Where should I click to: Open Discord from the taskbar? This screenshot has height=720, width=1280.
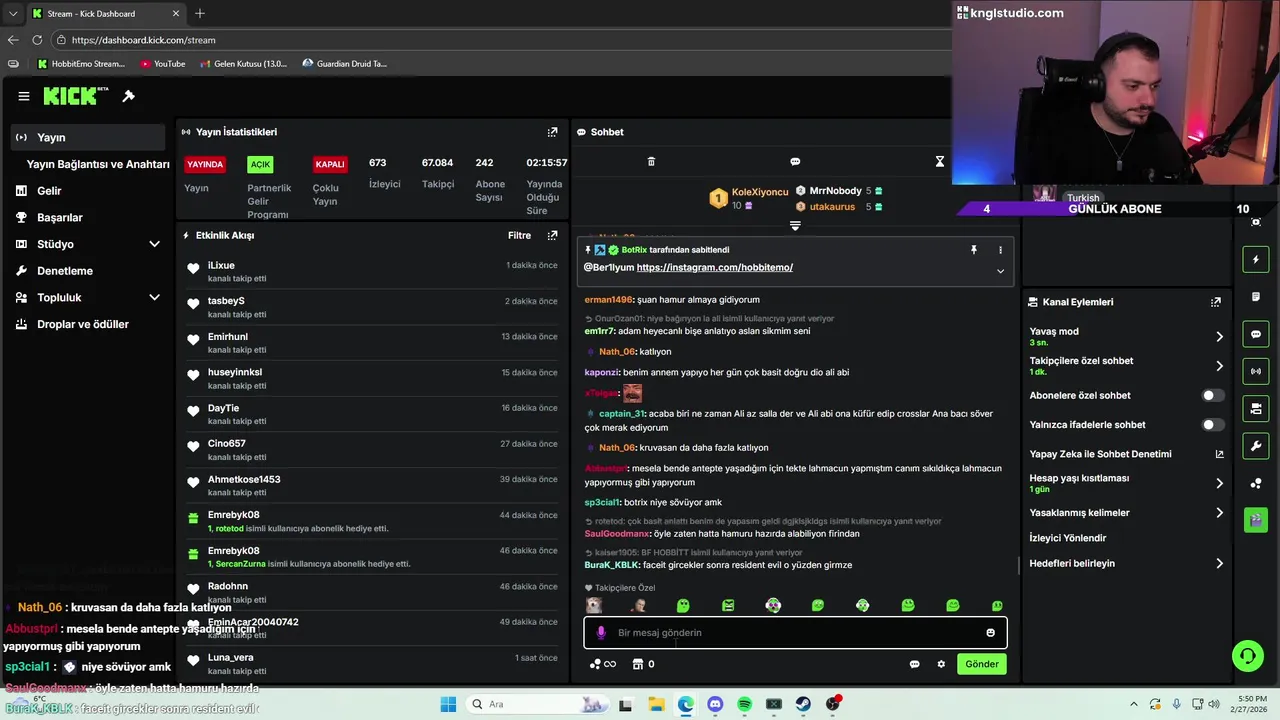pos(715,704)
